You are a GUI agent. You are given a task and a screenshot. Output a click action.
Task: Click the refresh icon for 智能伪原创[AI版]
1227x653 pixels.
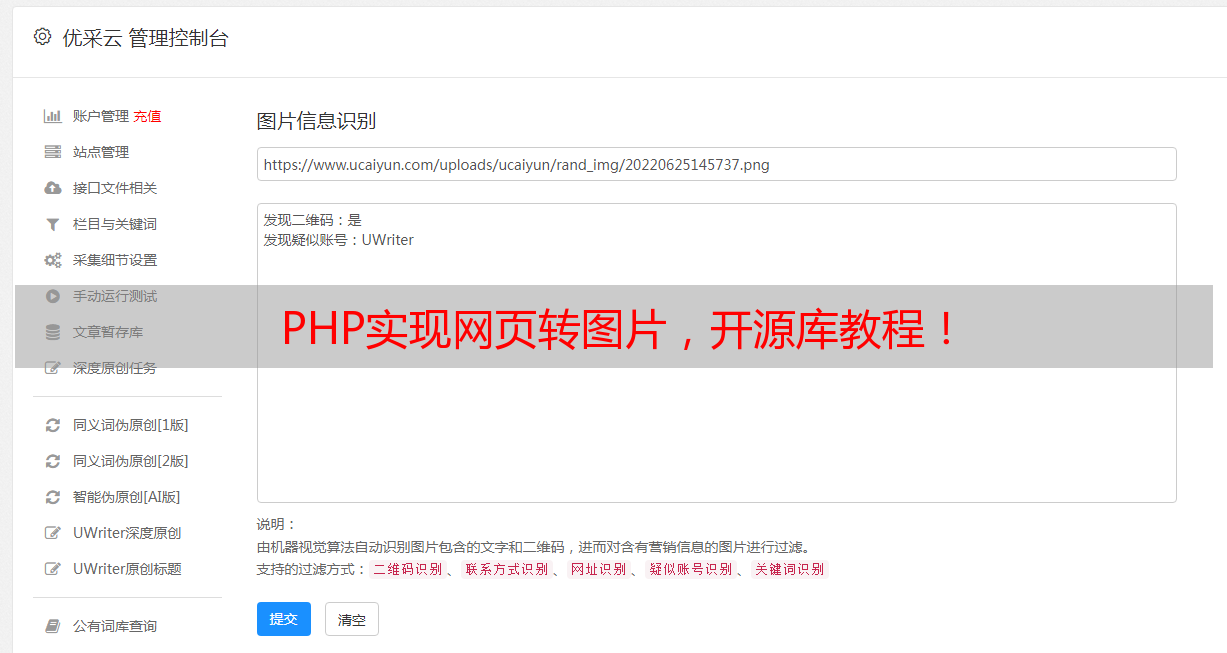pyautogui.click(x=53, y=497)
